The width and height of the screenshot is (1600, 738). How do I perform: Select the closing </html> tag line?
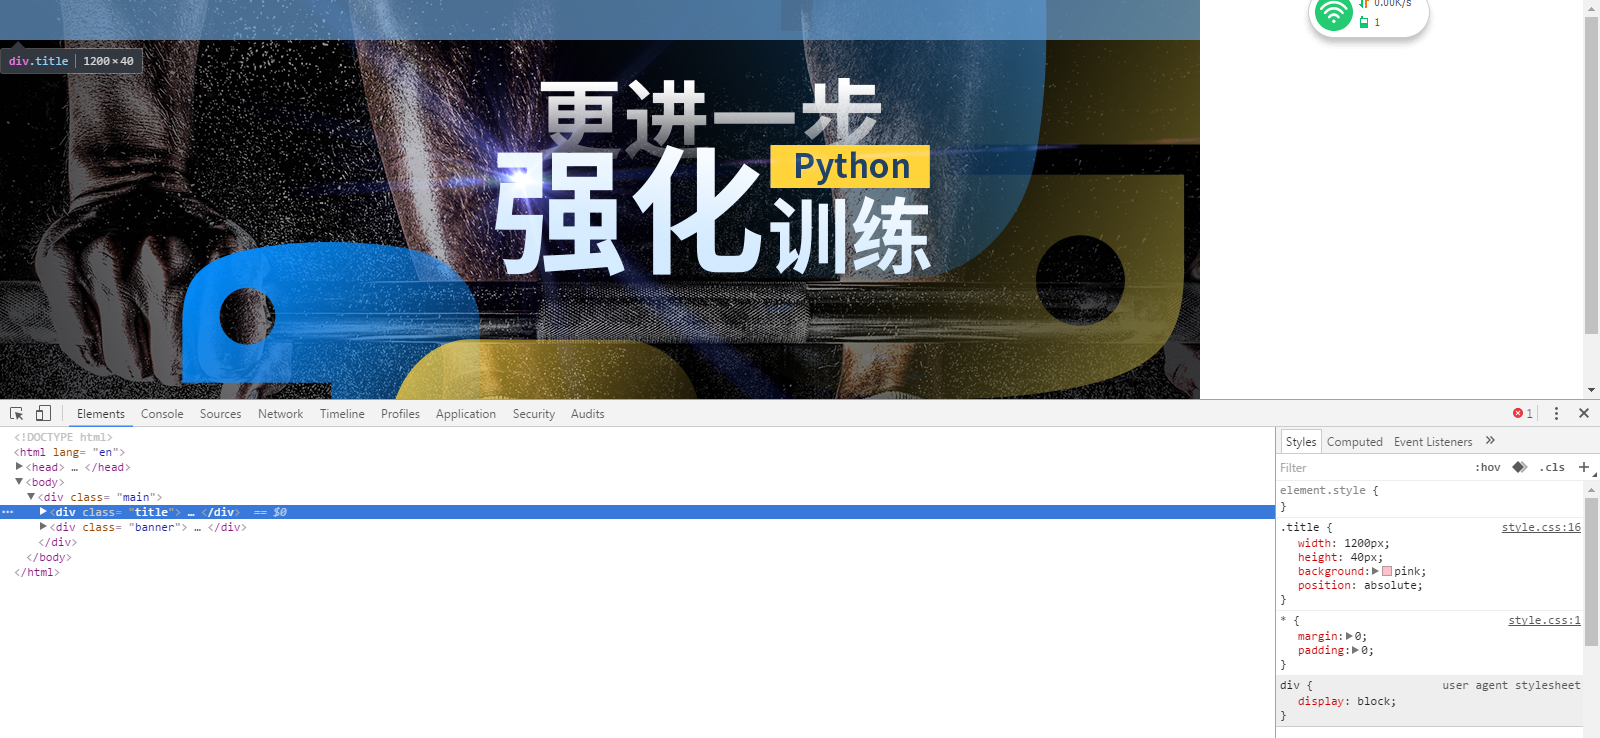click(x=37, y=572)
